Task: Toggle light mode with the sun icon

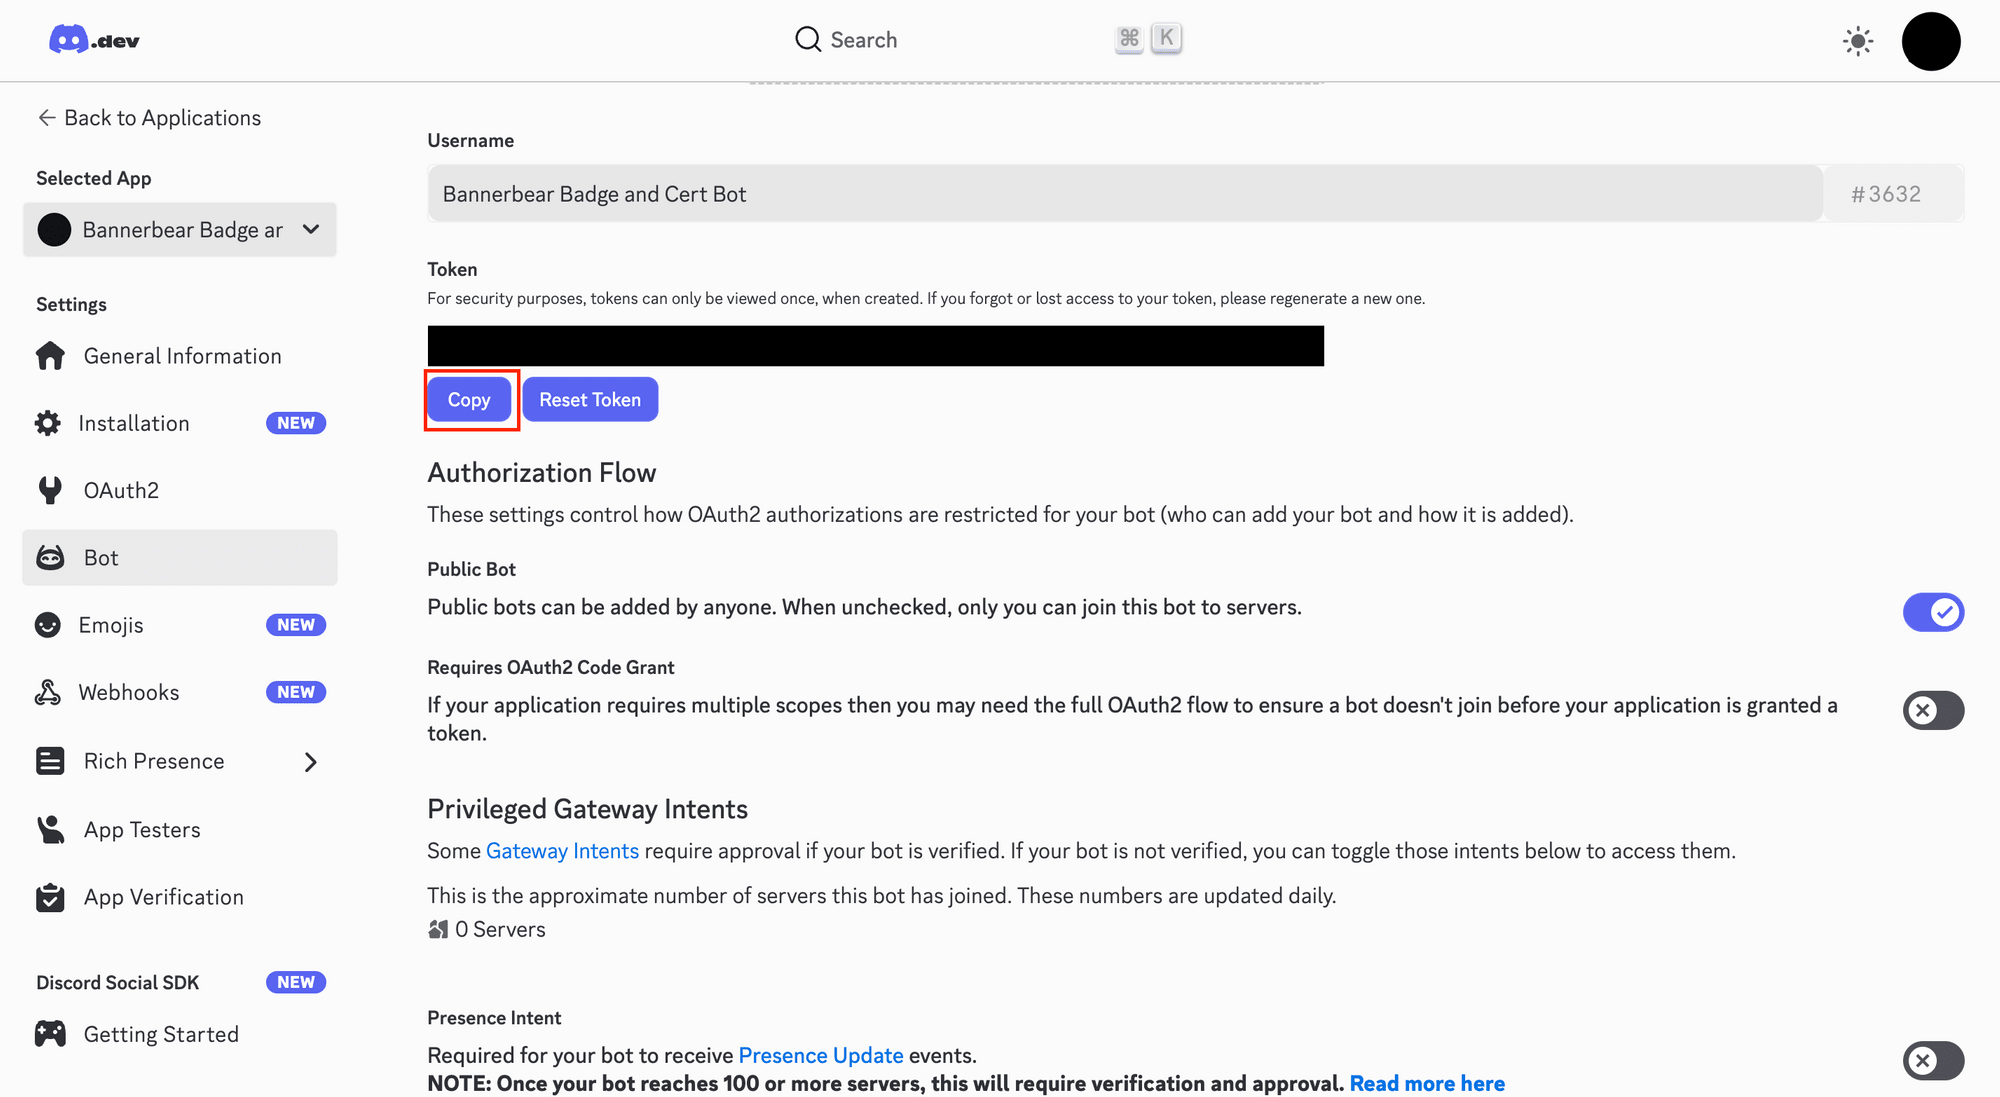Action: coord(1857,40)
